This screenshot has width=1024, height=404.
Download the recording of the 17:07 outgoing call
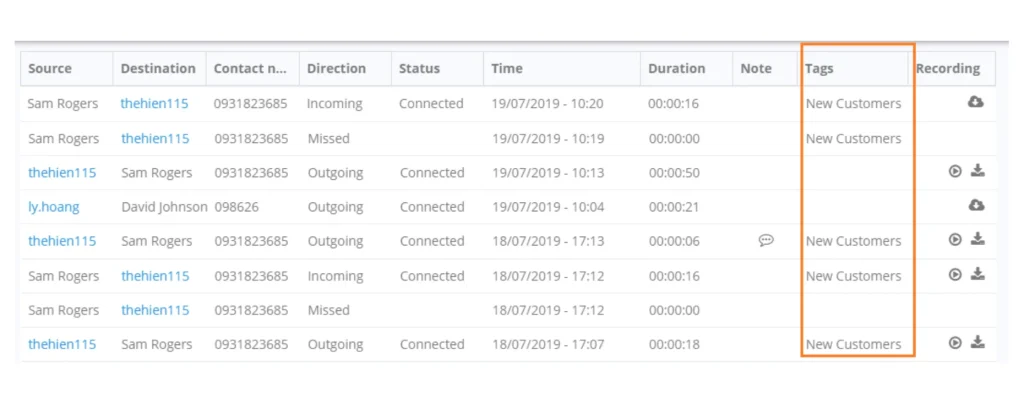coord(977,342)
